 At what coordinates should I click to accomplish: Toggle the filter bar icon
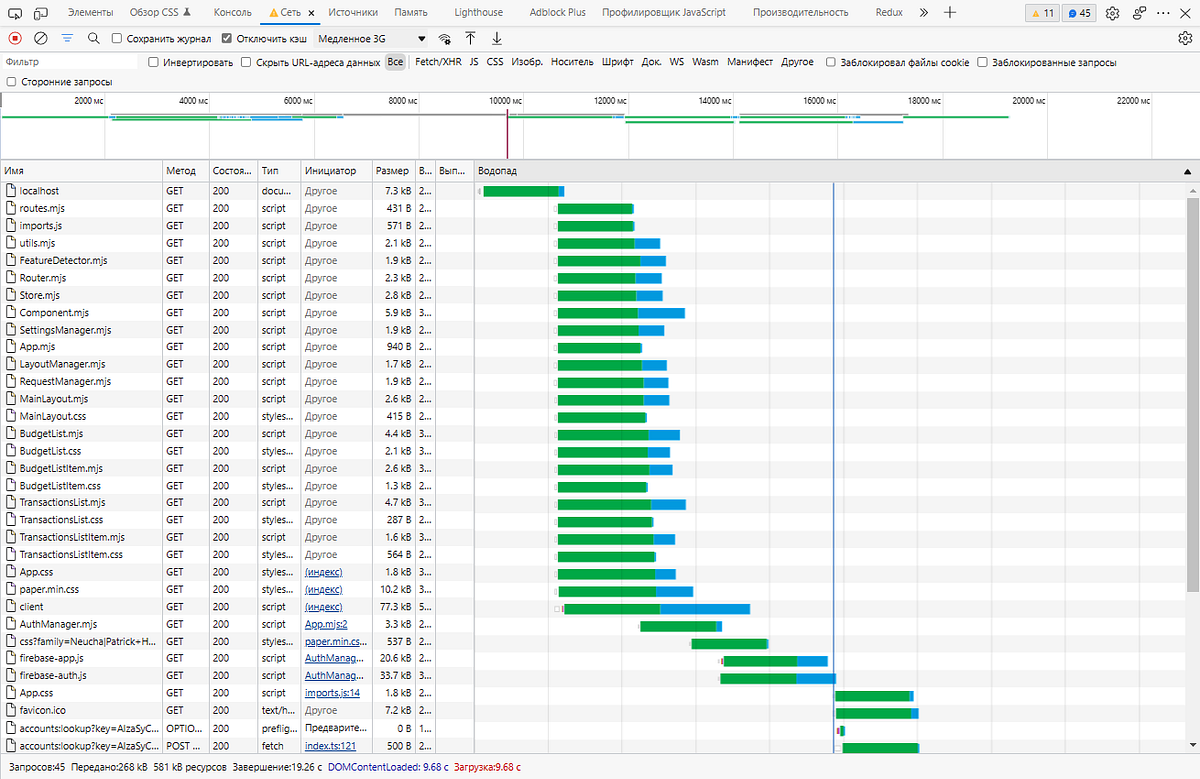pyautogui.click(x=67, y=38)
